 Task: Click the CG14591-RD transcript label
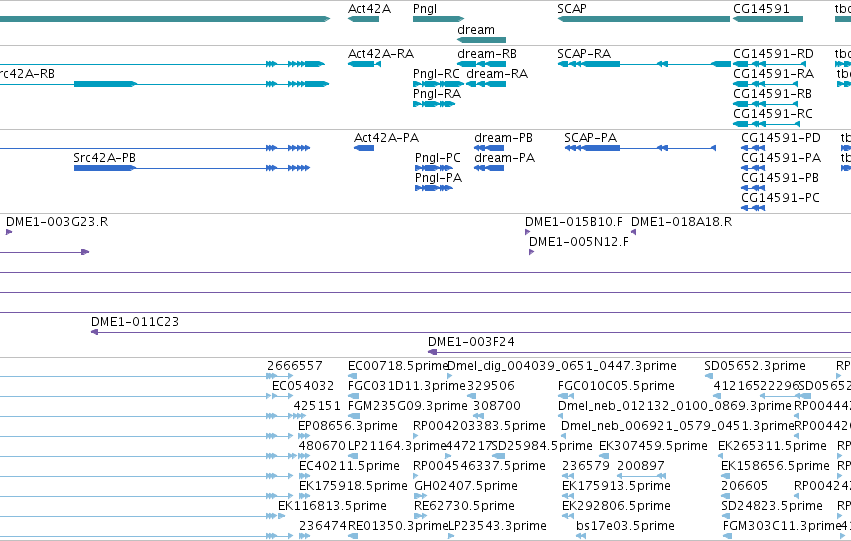pyautogui.click(x=773, y=54)
